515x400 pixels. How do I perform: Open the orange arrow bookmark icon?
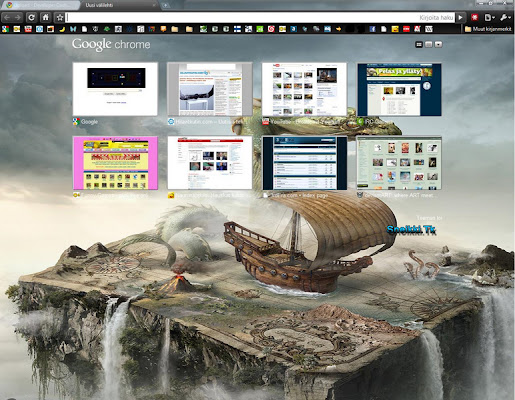pos(338,29)
